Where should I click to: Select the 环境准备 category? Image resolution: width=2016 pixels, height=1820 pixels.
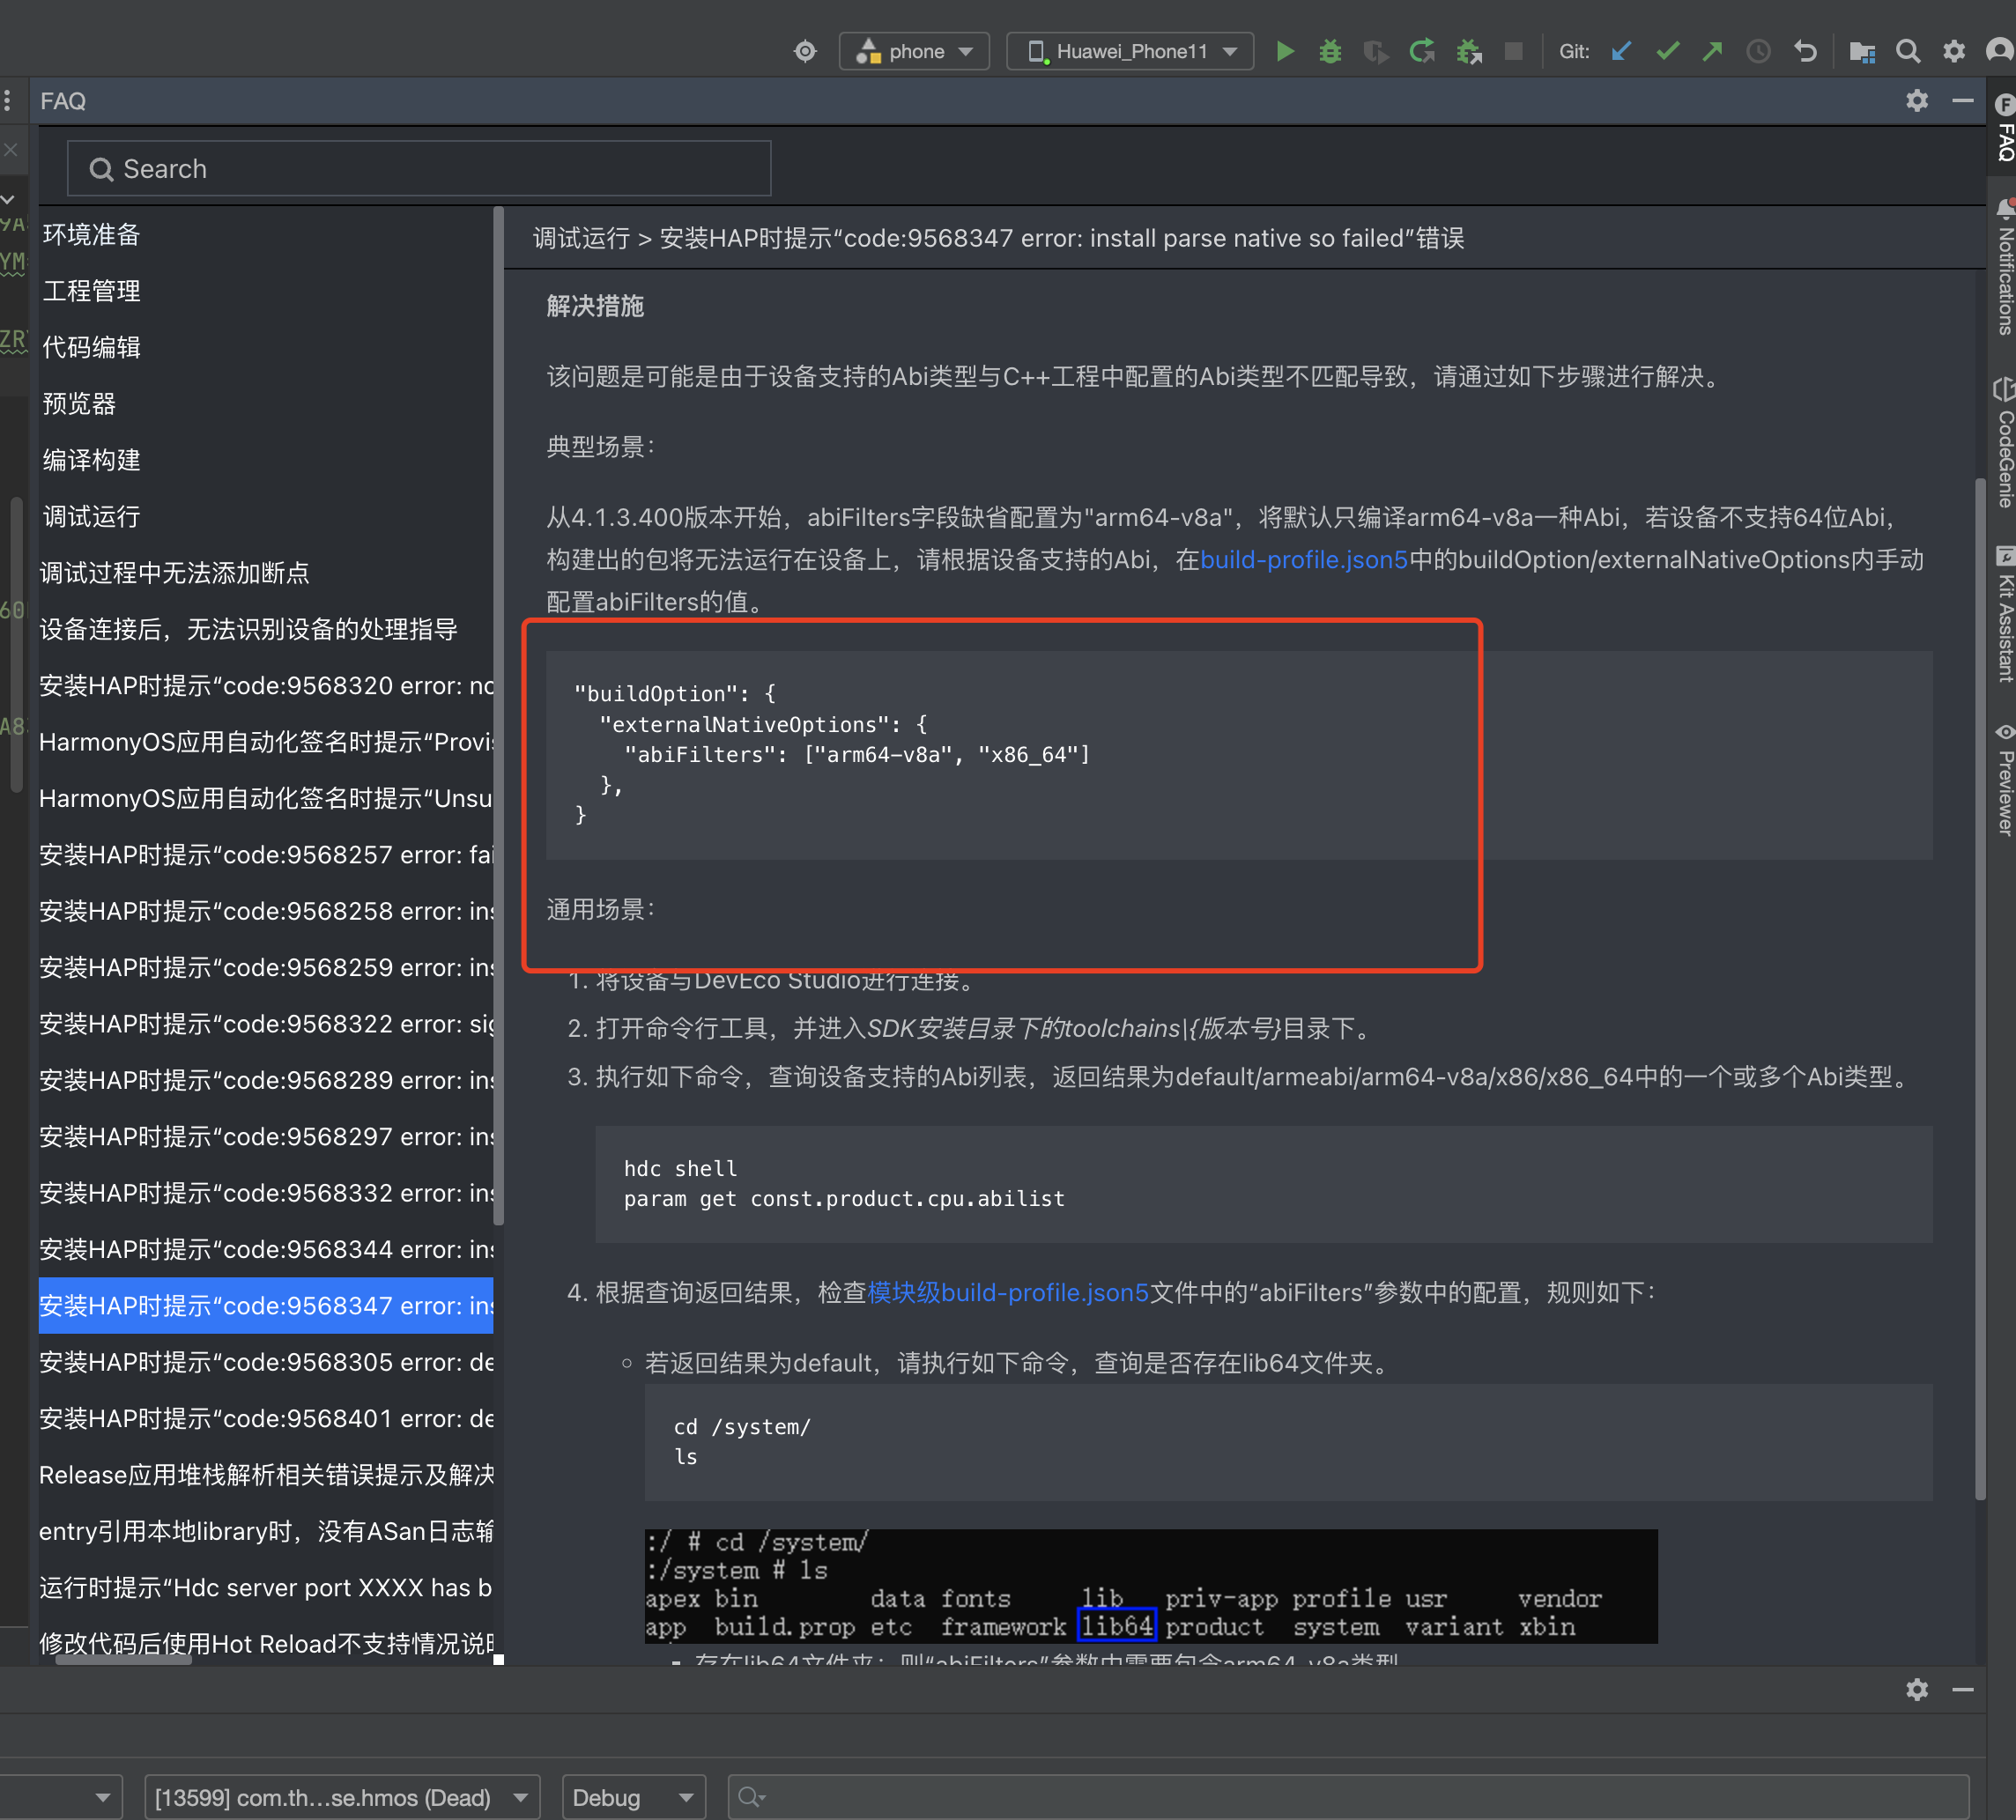tap(91, 235)
